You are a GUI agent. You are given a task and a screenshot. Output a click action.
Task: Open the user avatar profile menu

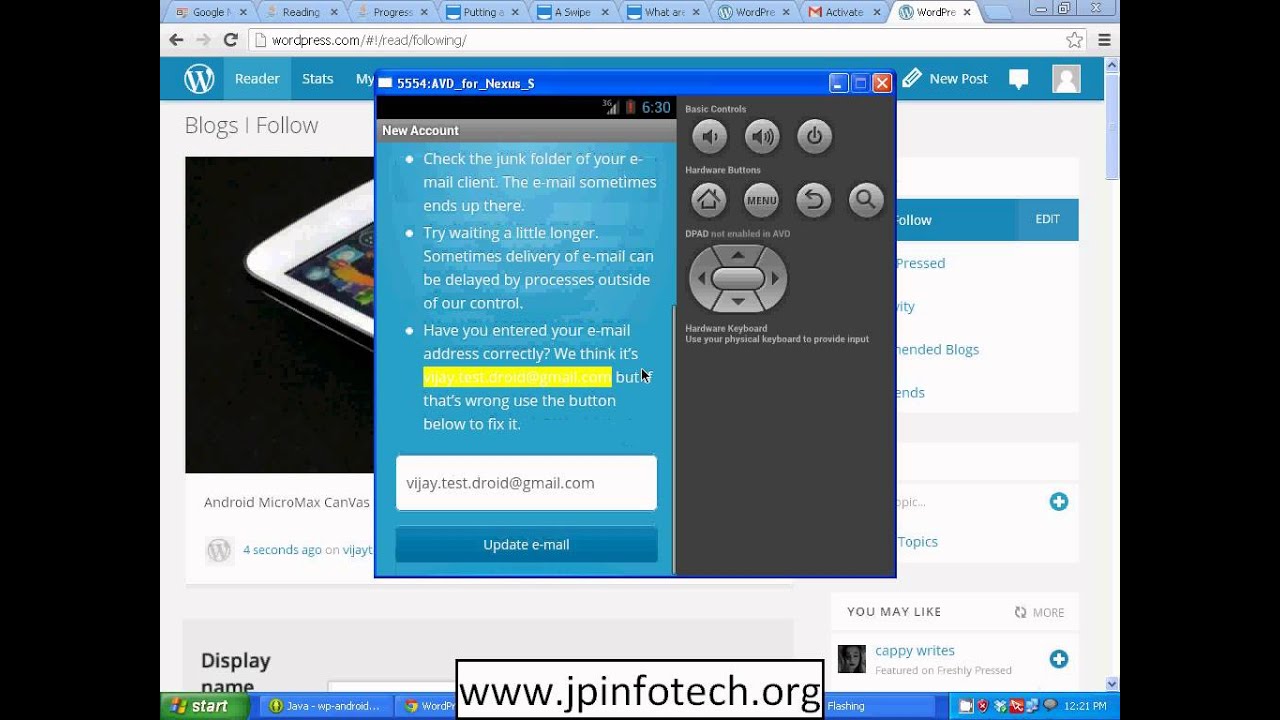tap(1066, 79)
